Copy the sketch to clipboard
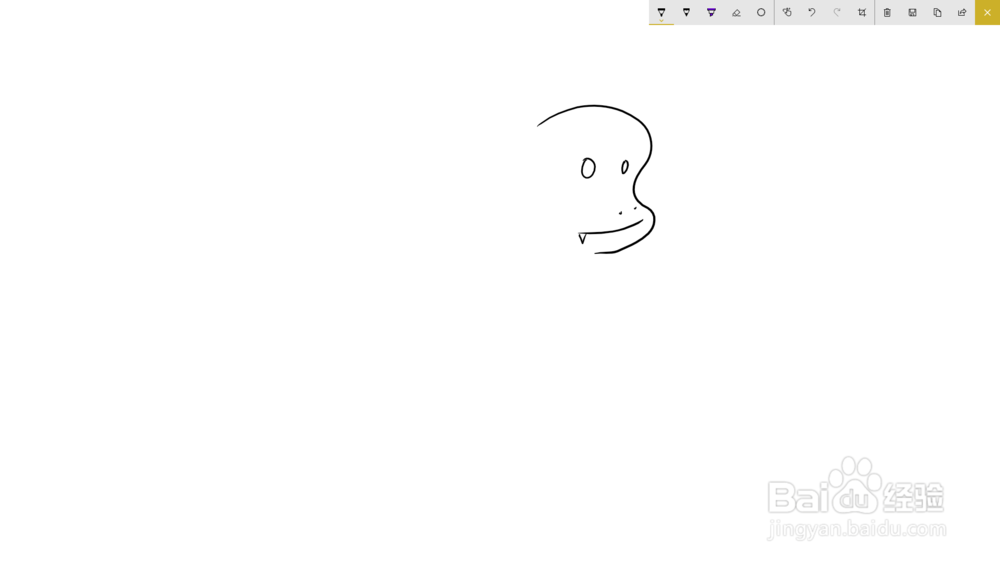The height and width of the screenshot is (563, 1000). [938, 12]
